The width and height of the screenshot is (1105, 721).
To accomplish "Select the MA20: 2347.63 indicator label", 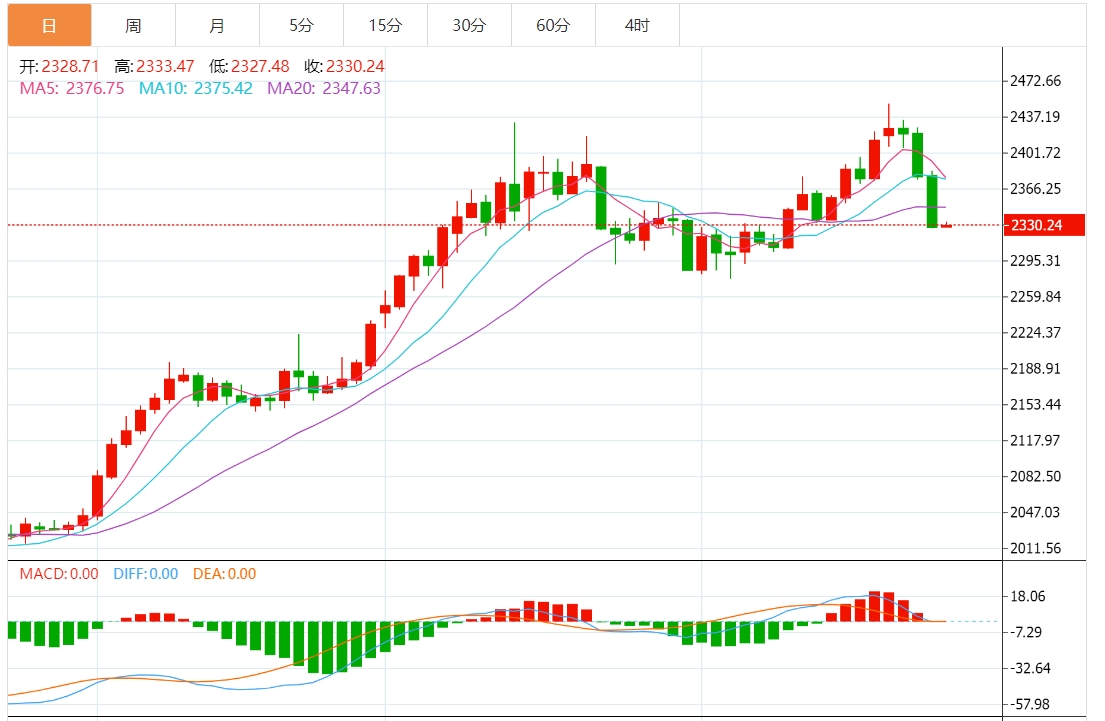I will (x=324, y=88).
